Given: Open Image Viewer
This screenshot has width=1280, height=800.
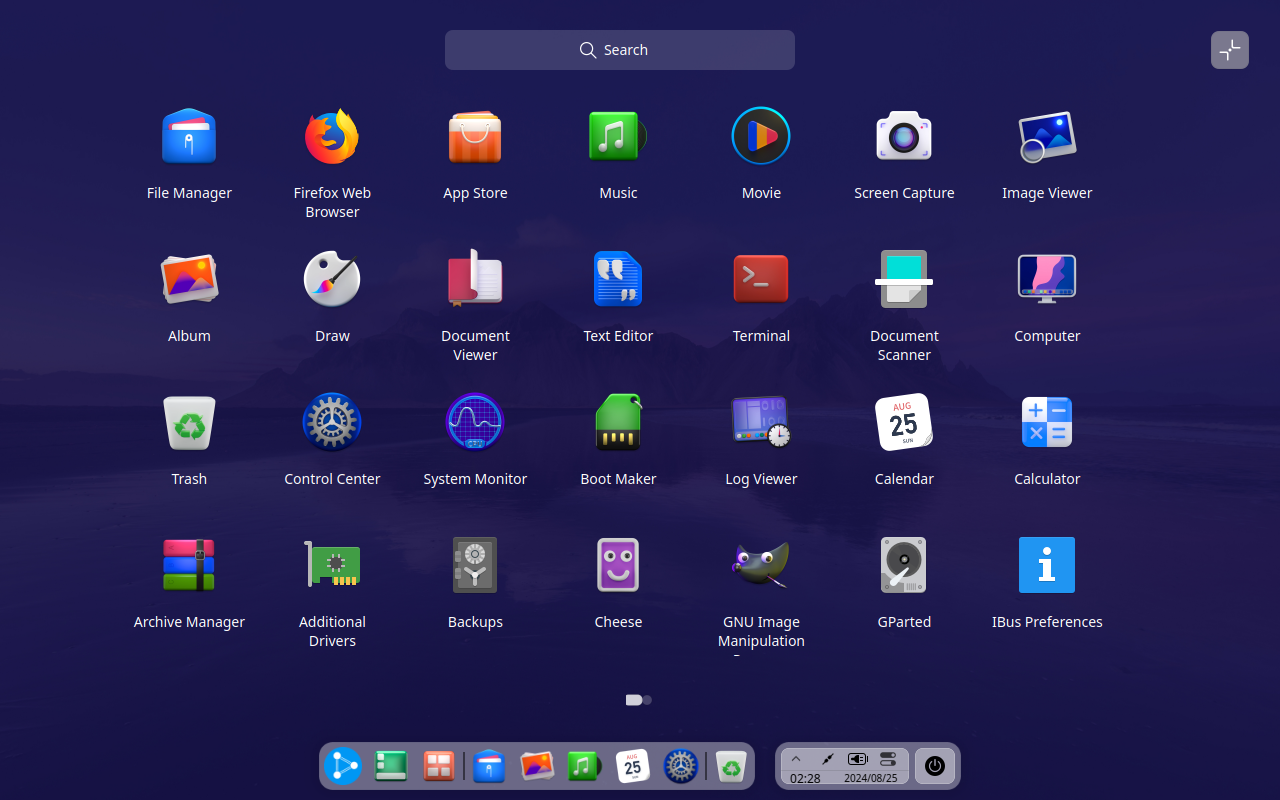Looking at the screenshot, I should pos(1047,136).
